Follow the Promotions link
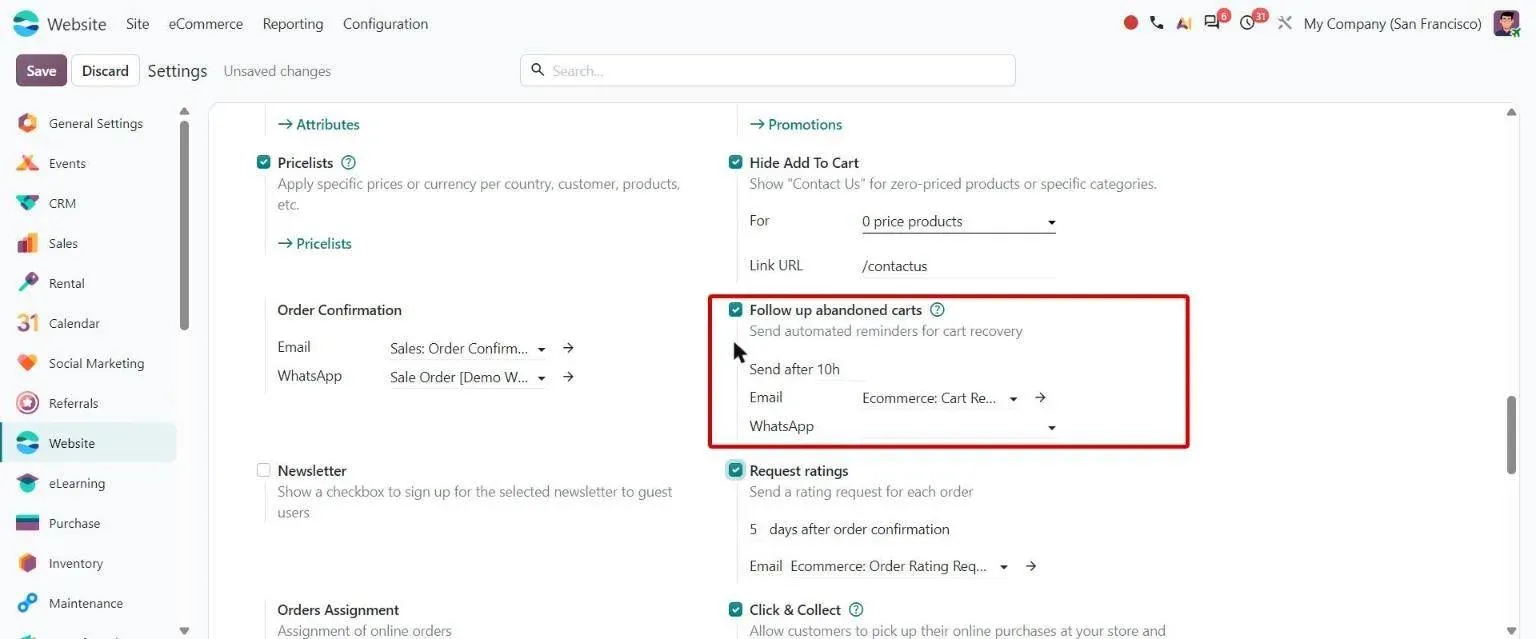Screen dimensions: 1536x639 pyautogui.click(x=796, y=124)
